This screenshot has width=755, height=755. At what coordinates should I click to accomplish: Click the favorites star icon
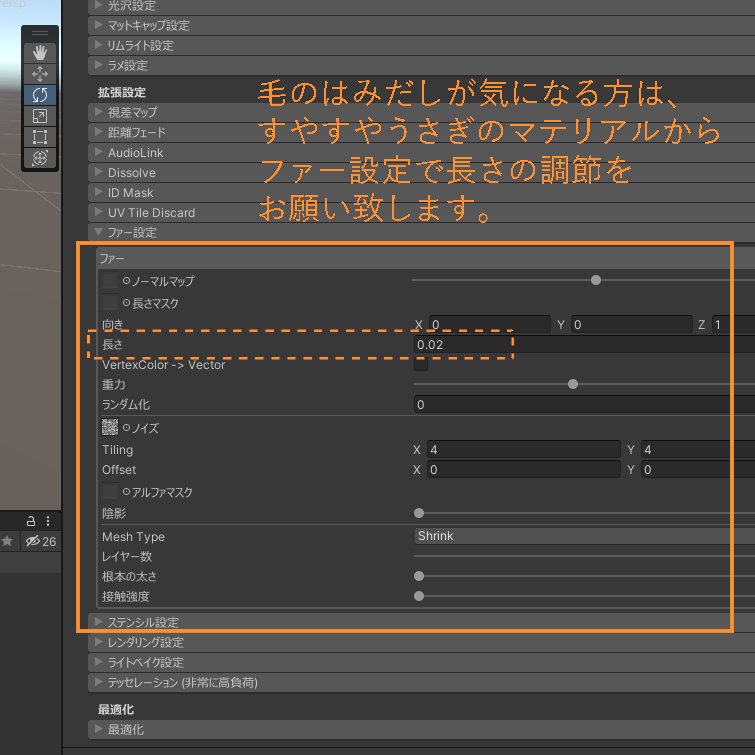[x=7, y=541]
